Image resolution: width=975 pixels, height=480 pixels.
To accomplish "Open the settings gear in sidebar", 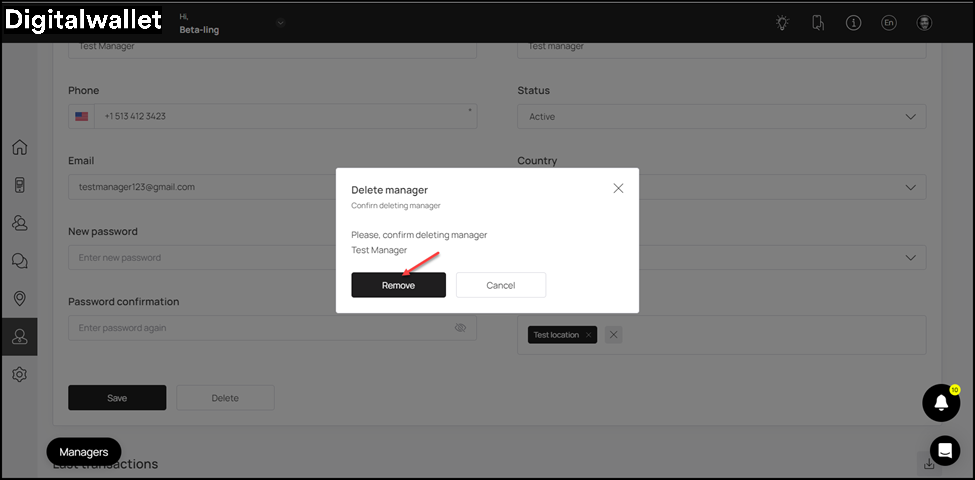I will [x=20, y=375].
